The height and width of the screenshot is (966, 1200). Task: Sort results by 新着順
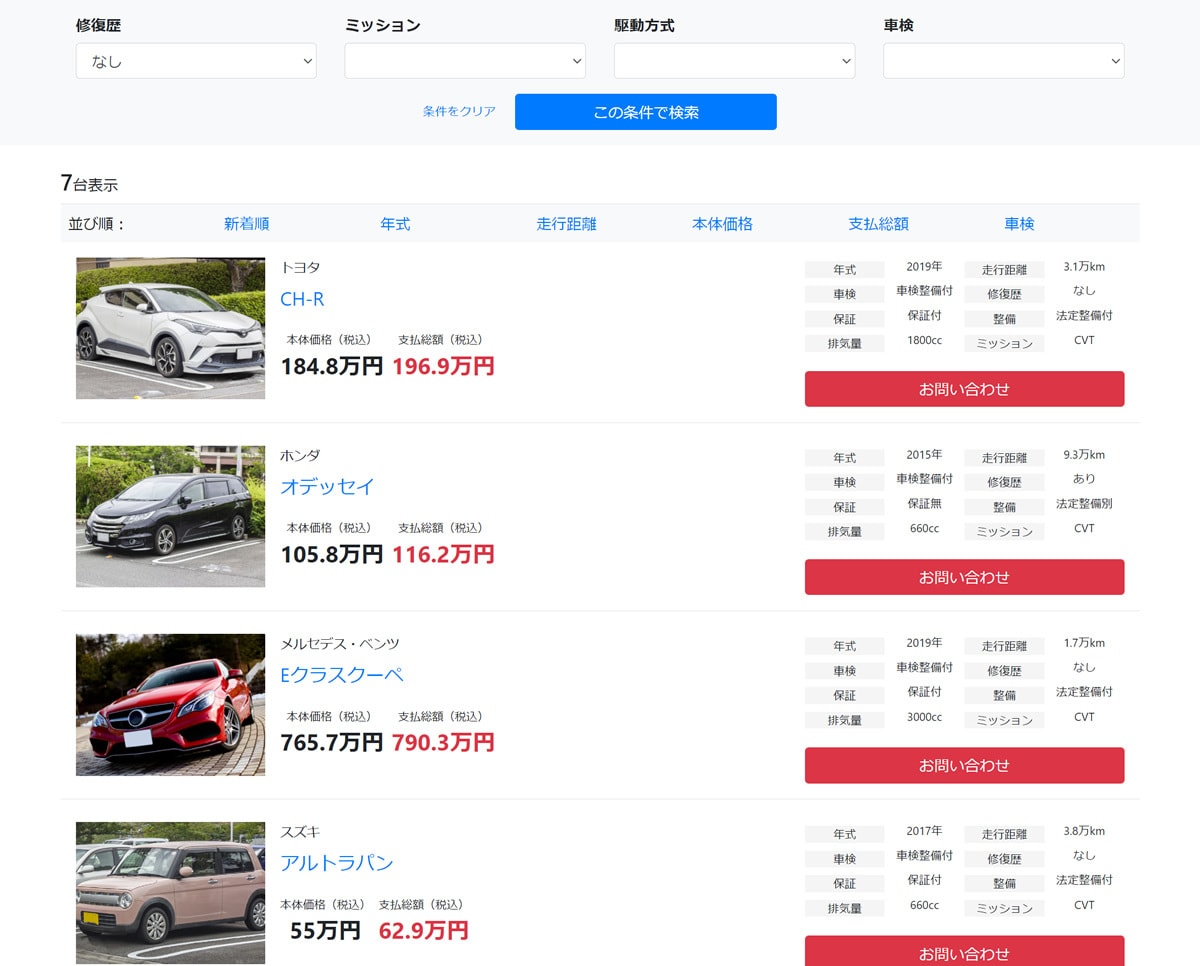246,224
